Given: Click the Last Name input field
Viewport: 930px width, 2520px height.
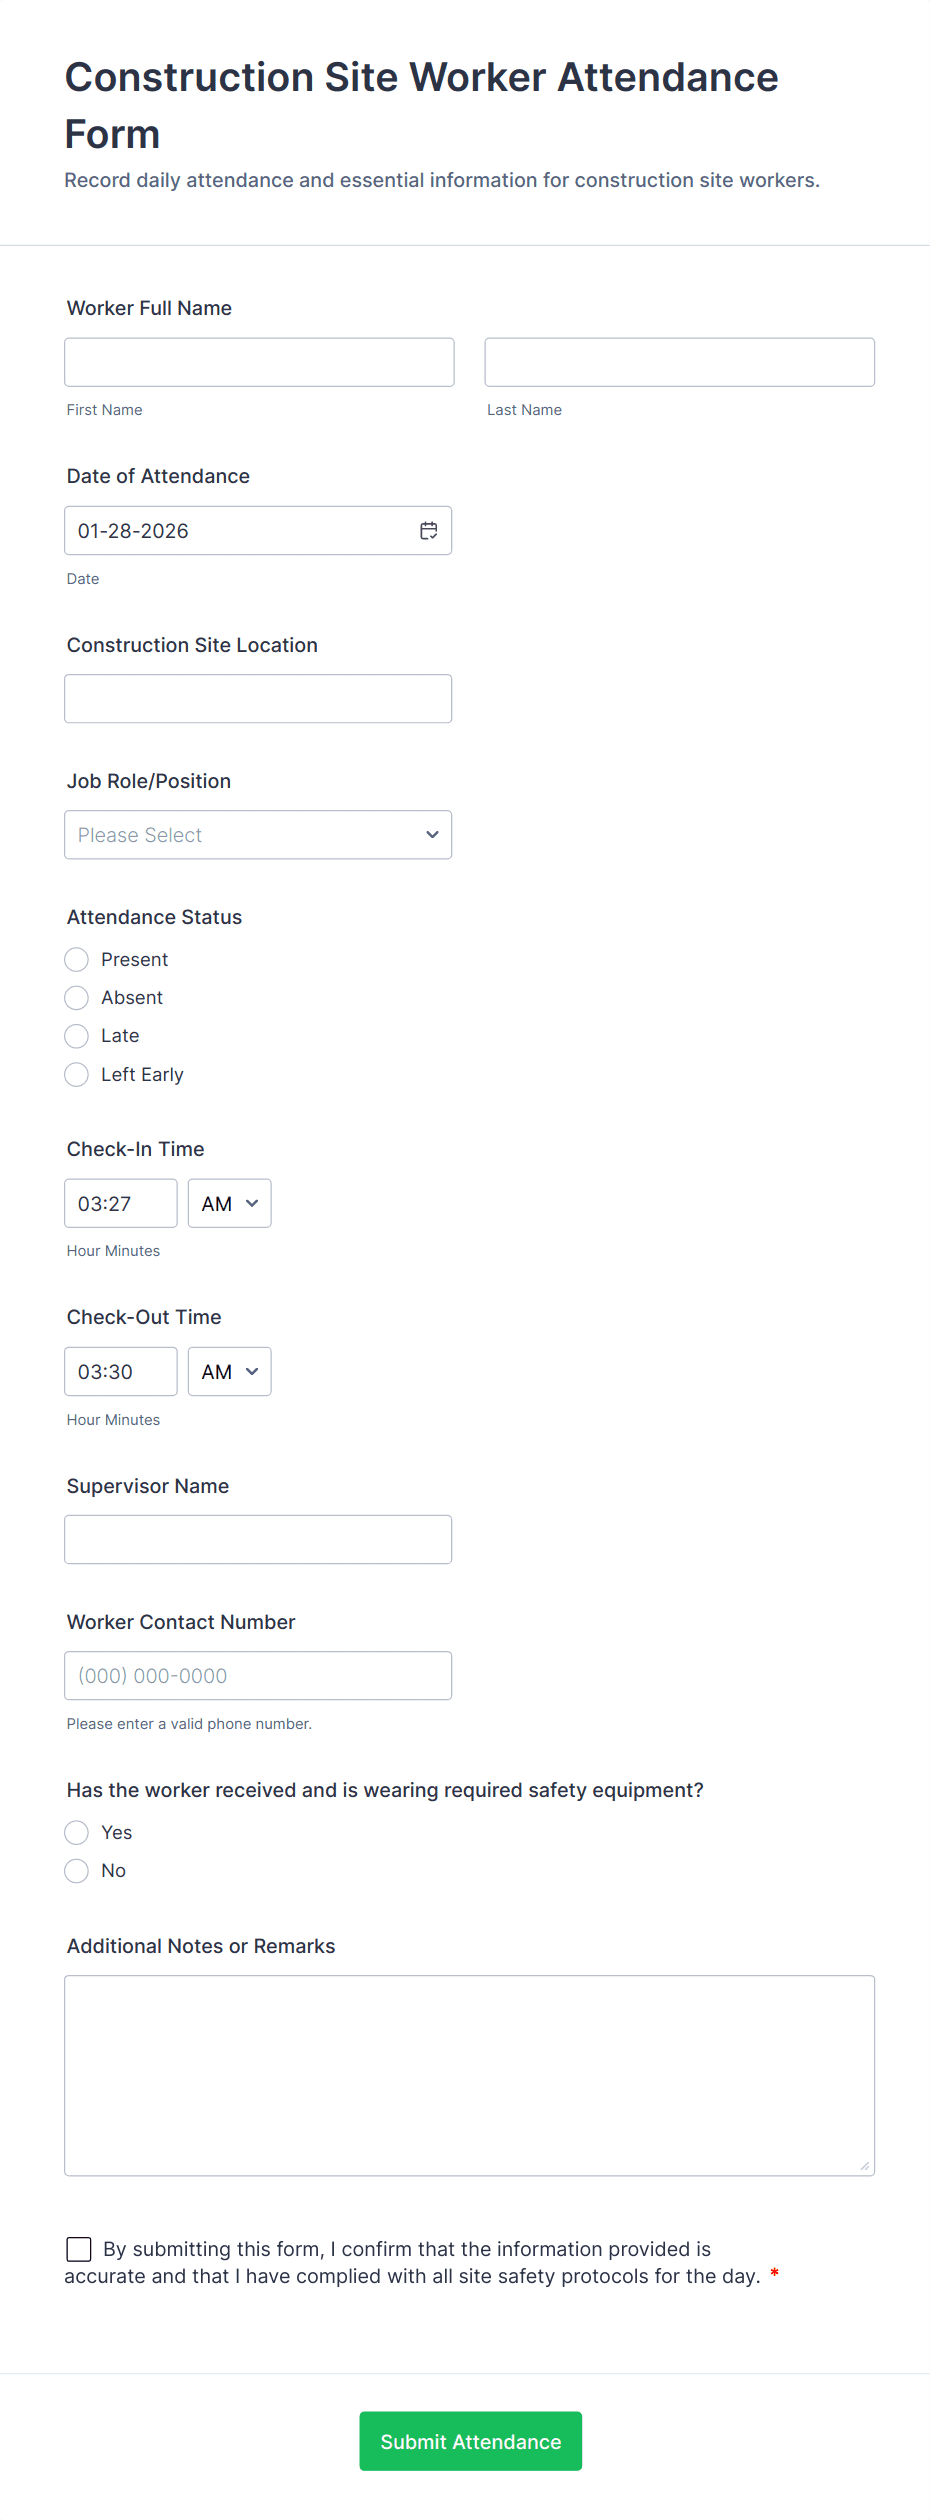Looking at the screenshot, I should (679, 362).
